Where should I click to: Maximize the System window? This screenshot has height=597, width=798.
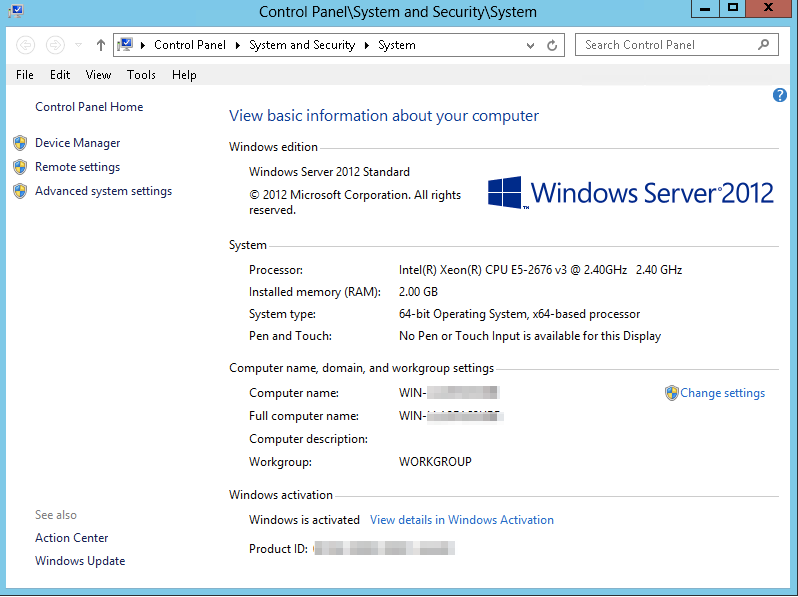[733, 8]
